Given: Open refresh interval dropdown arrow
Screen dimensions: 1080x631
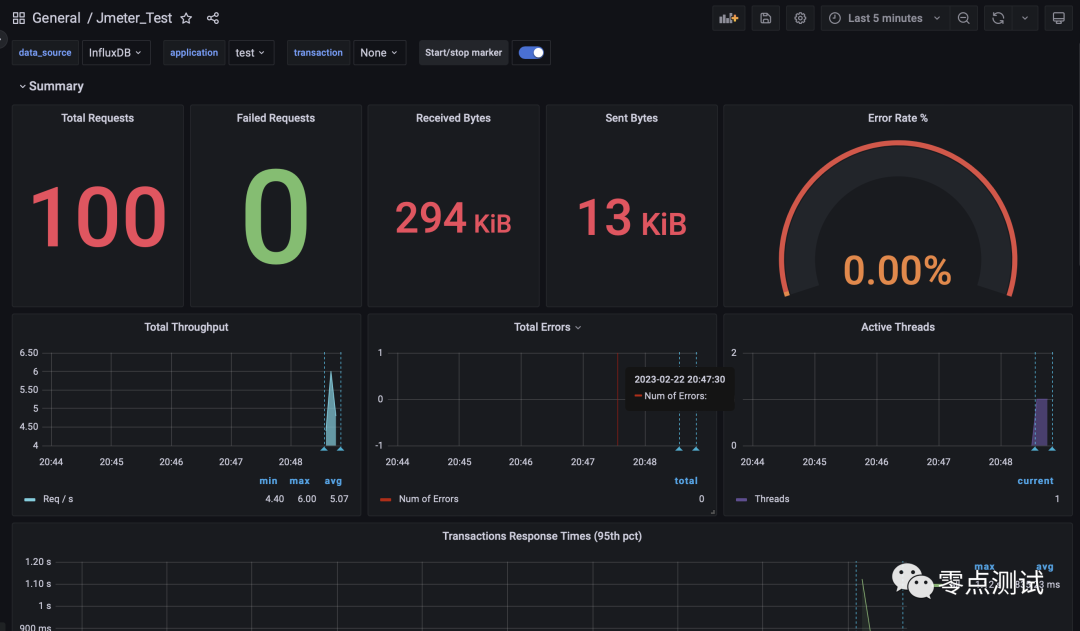Looking at the screenshot, I should click(x=1025, y=18).
